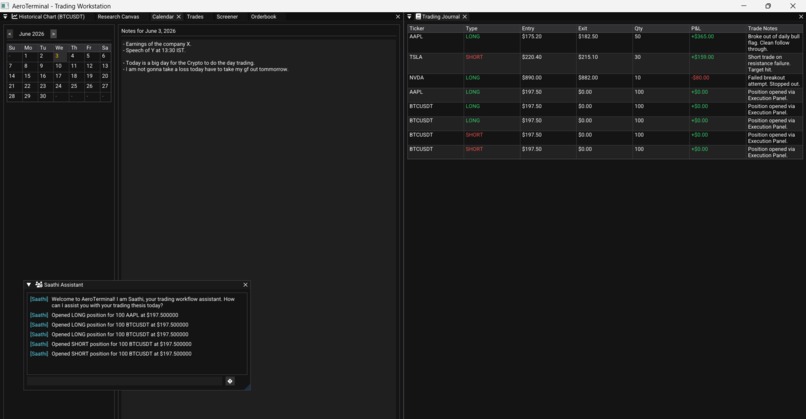
Task: Click SHORT type in the TSLA row
Action: coord(474,57)
